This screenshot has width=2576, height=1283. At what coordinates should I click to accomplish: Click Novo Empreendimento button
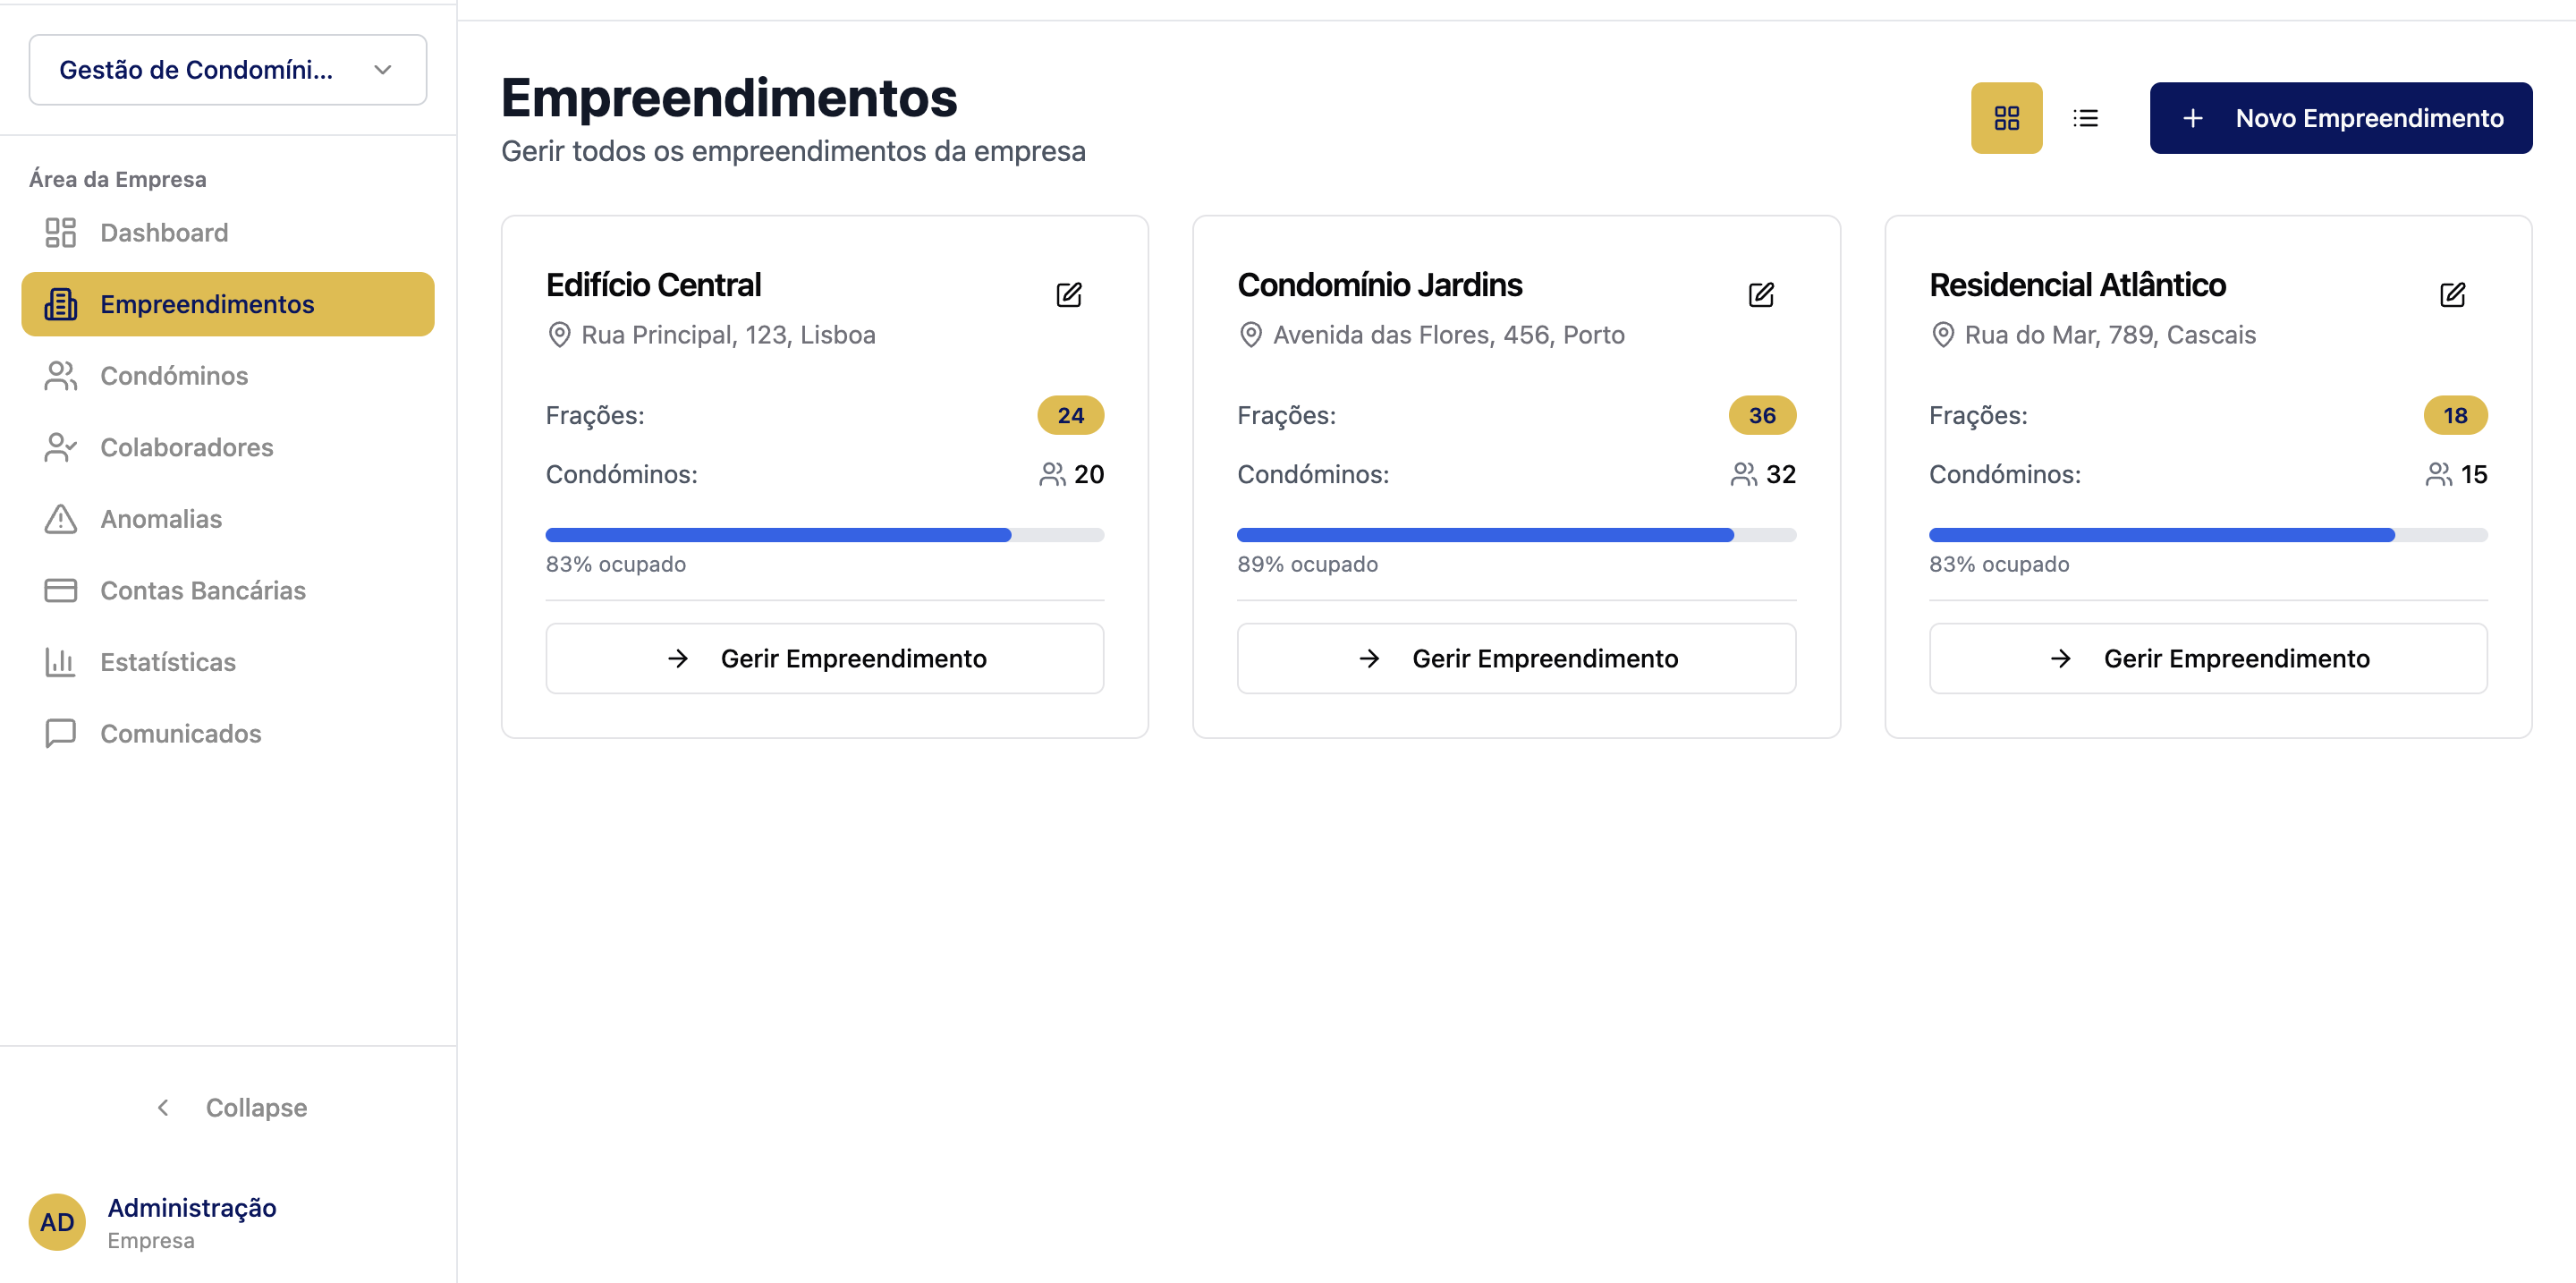click(x=2340, y=118)
